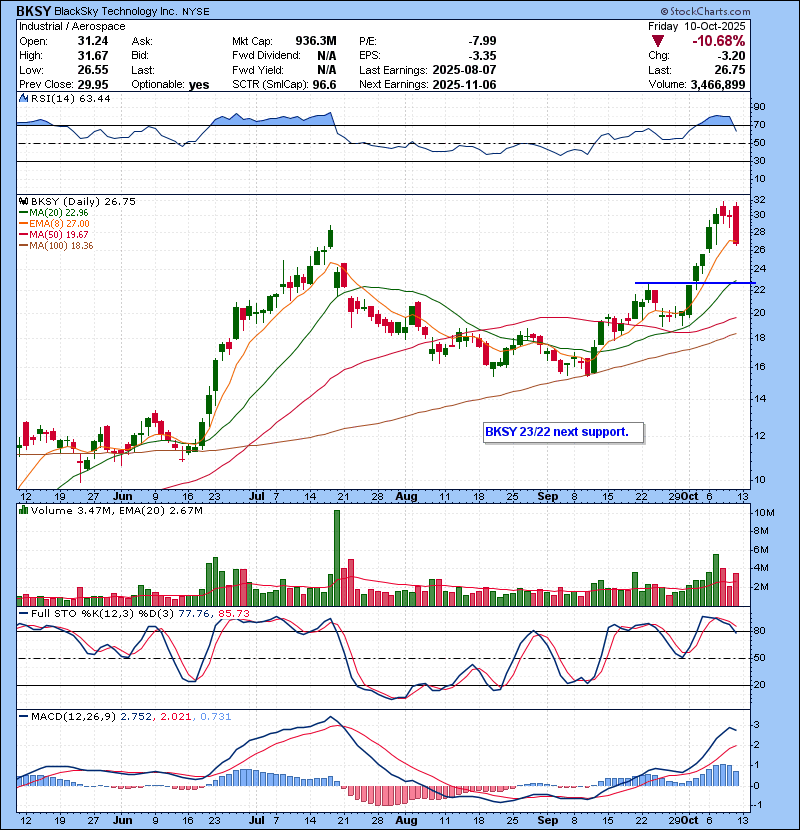Click the High value 31.67
The height and width of the screenshot is (830, 800).
coord(93,56)
